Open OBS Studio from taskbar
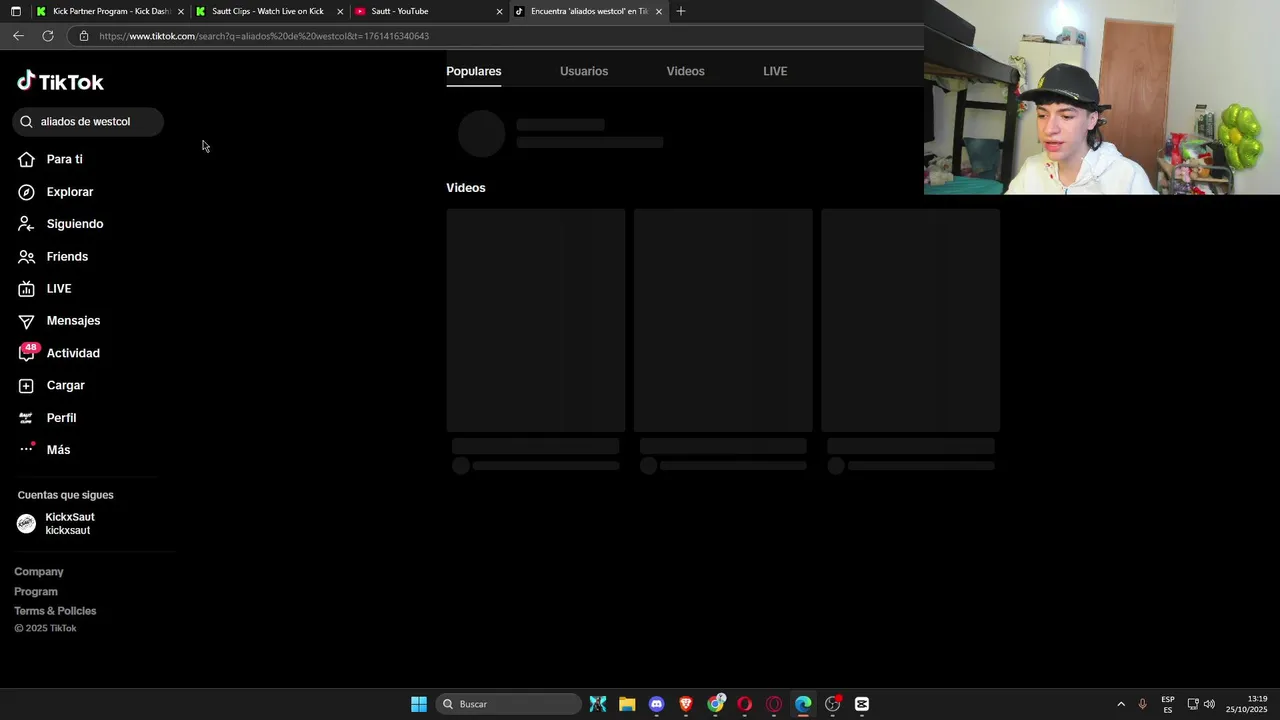This screenshot has height=720, width=1280. (x=833, y=704)
